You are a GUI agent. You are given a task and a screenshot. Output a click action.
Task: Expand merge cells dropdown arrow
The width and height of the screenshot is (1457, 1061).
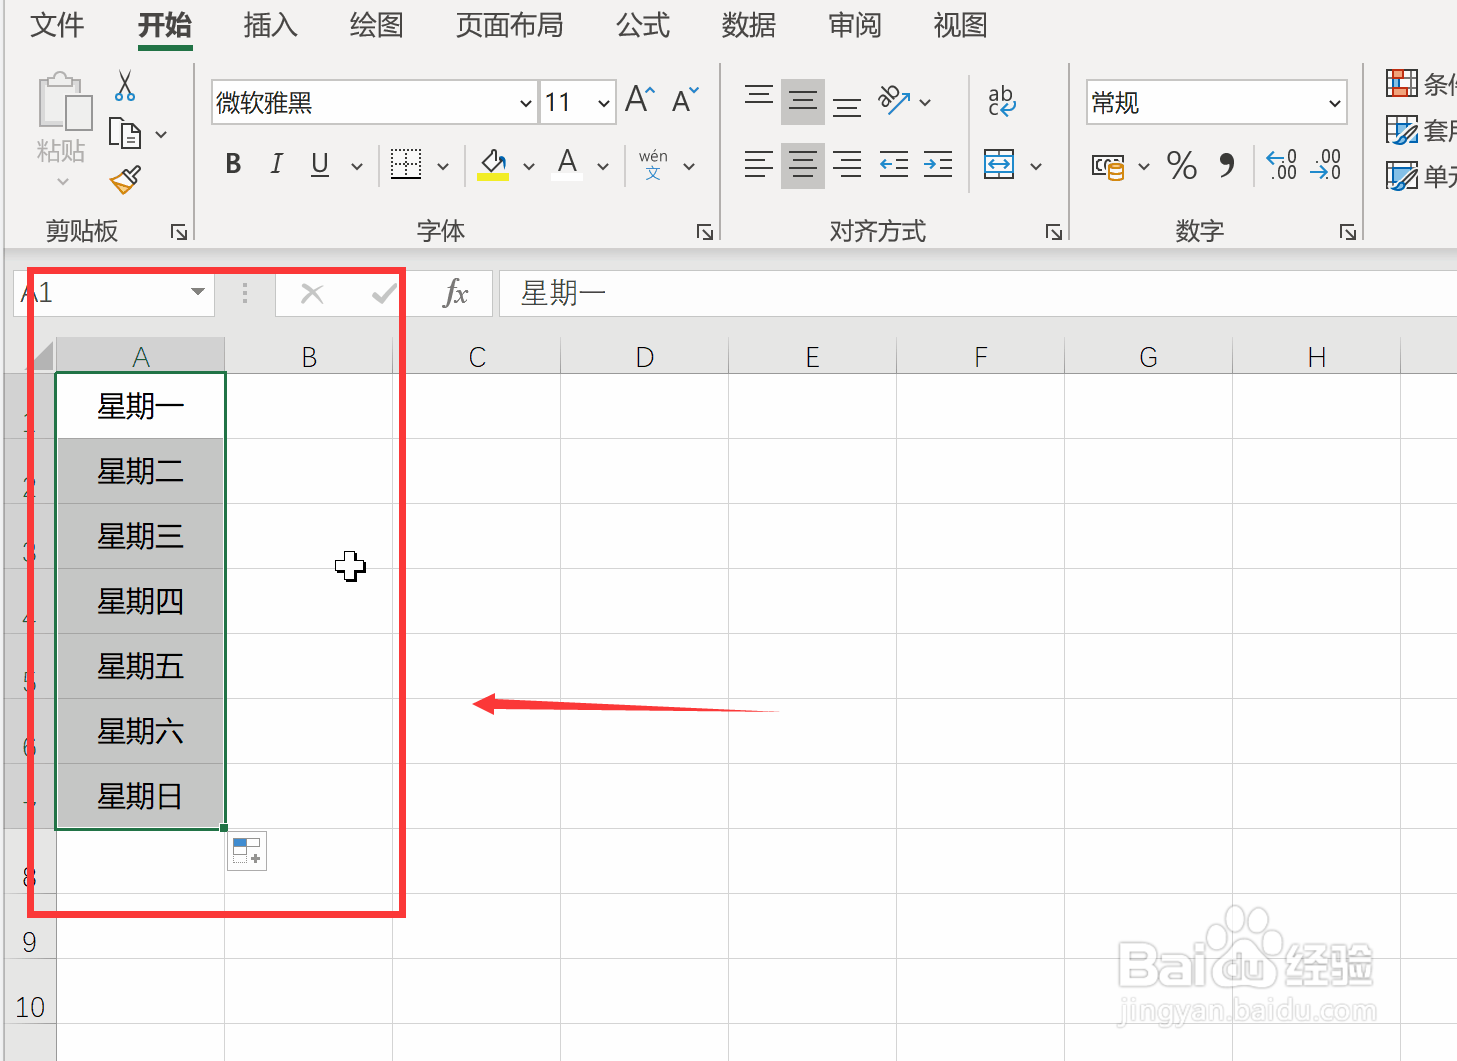tap(1036, 166)
